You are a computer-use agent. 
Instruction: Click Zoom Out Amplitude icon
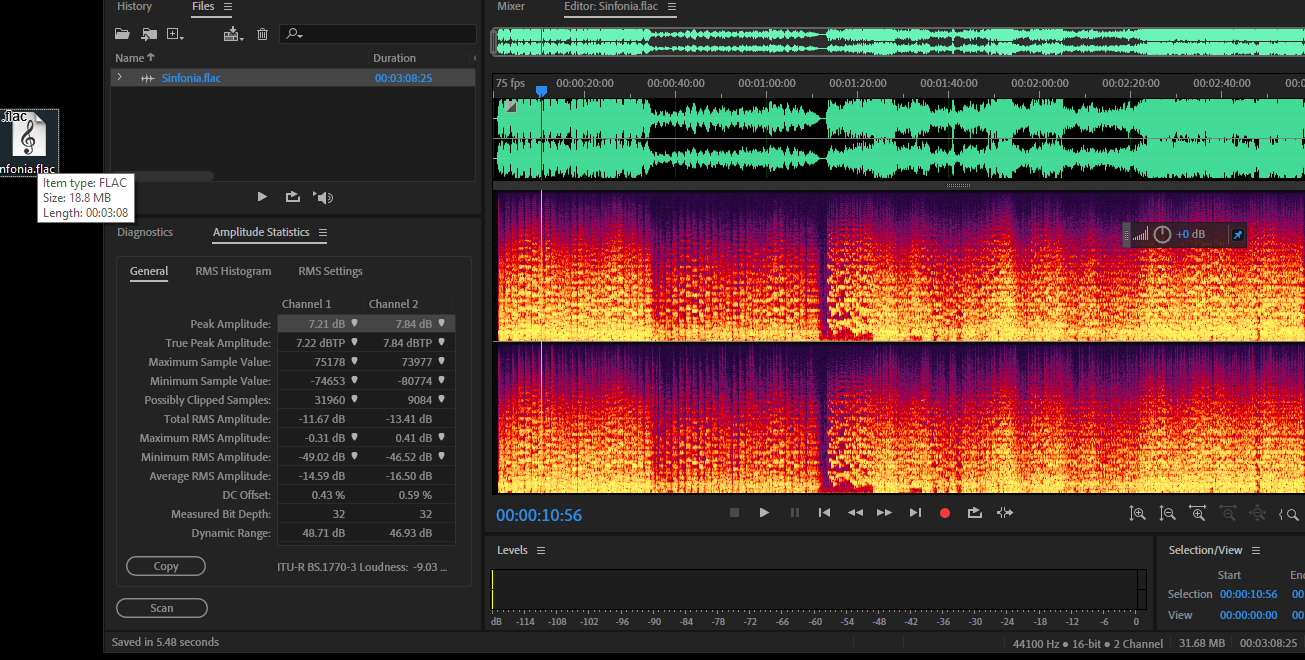[x=1167, y=513]
